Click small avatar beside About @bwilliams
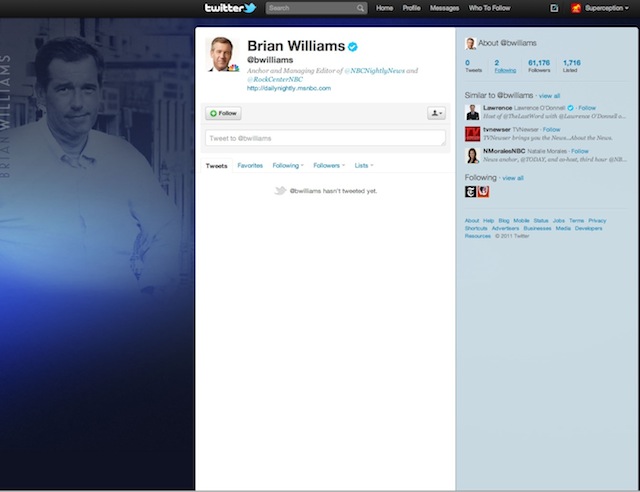The image size is (640, 492). point(470,43)
